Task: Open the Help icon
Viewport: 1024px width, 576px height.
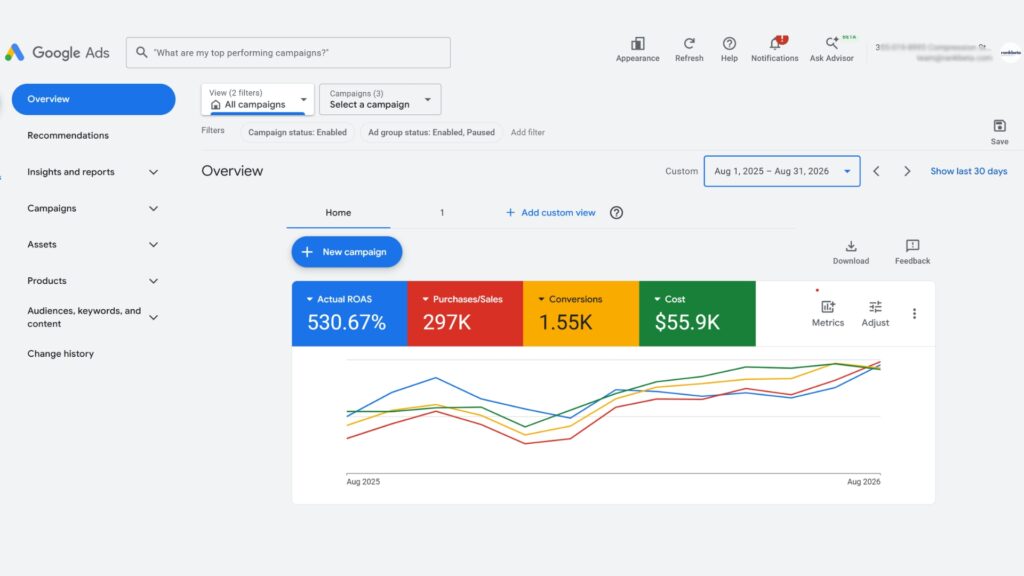Action: (729, 44)
